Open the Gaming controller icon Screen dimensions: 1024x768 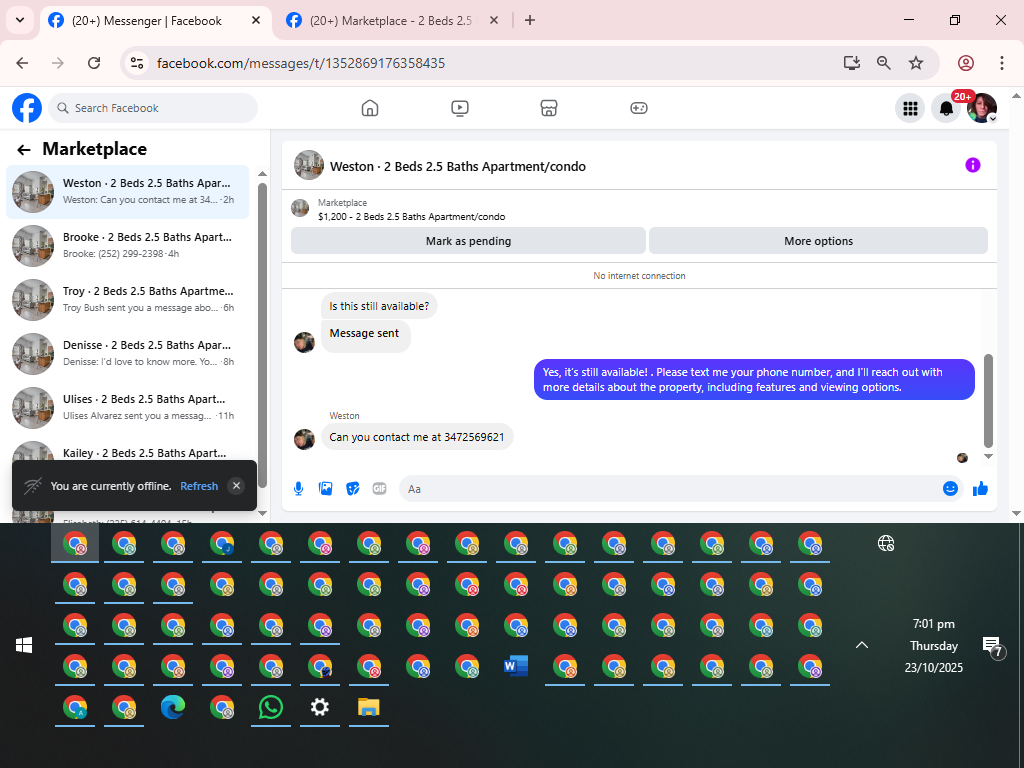(639, 108)
